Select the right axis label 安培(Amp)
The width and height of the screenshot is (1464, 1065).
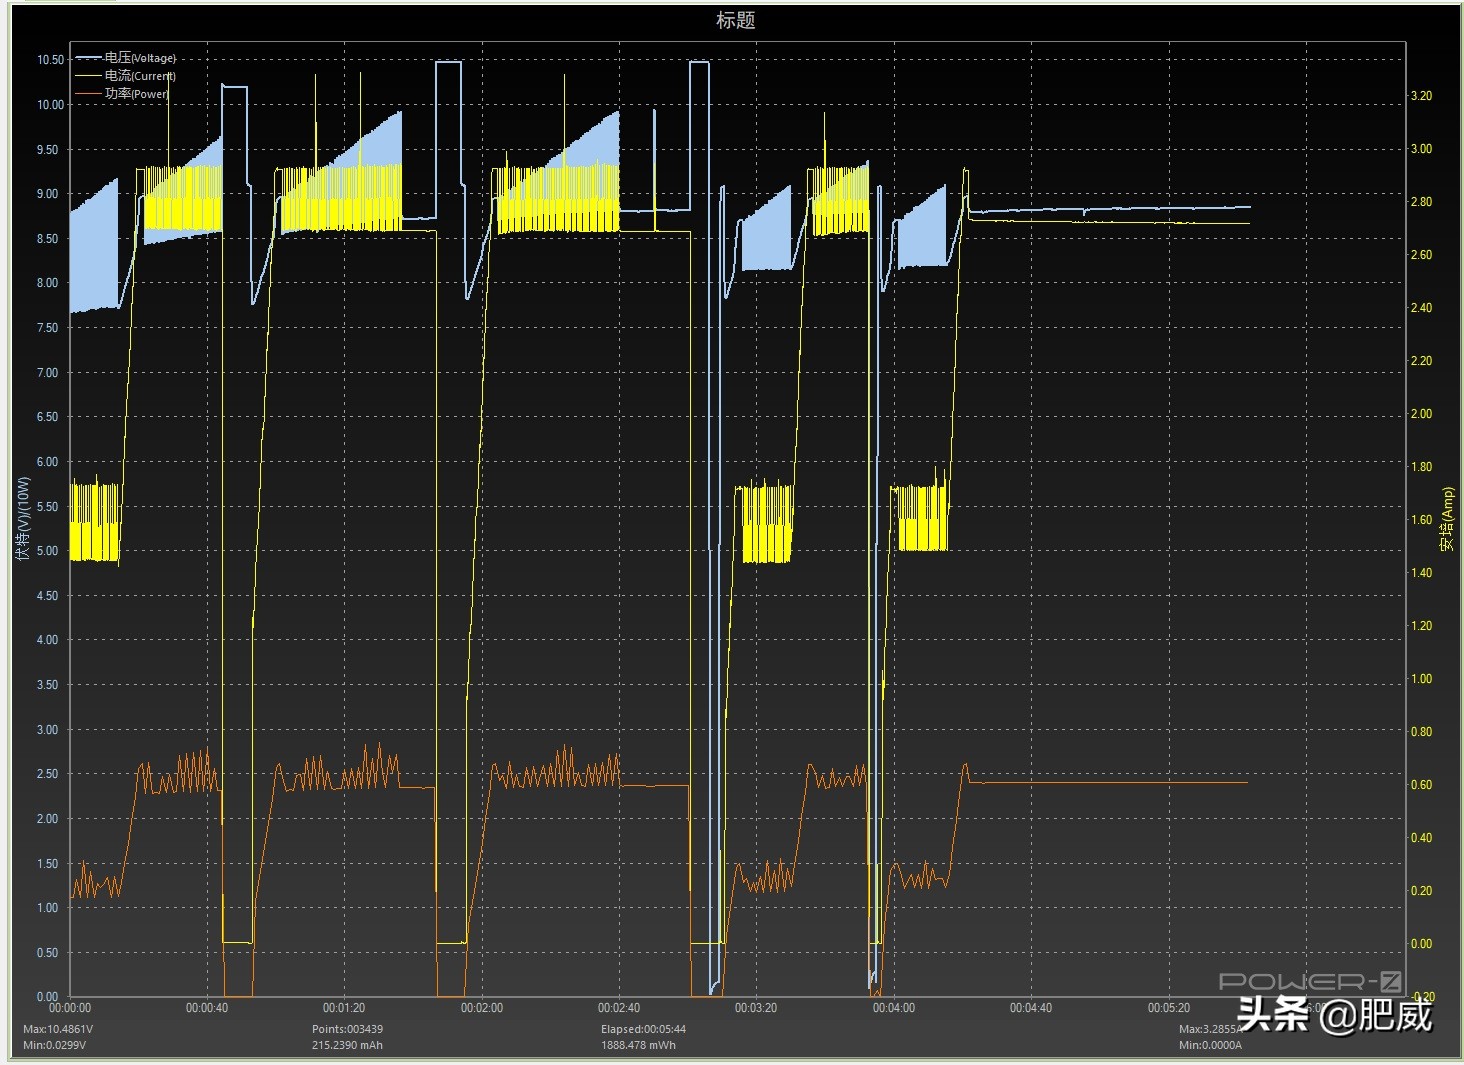point(1446,519)
